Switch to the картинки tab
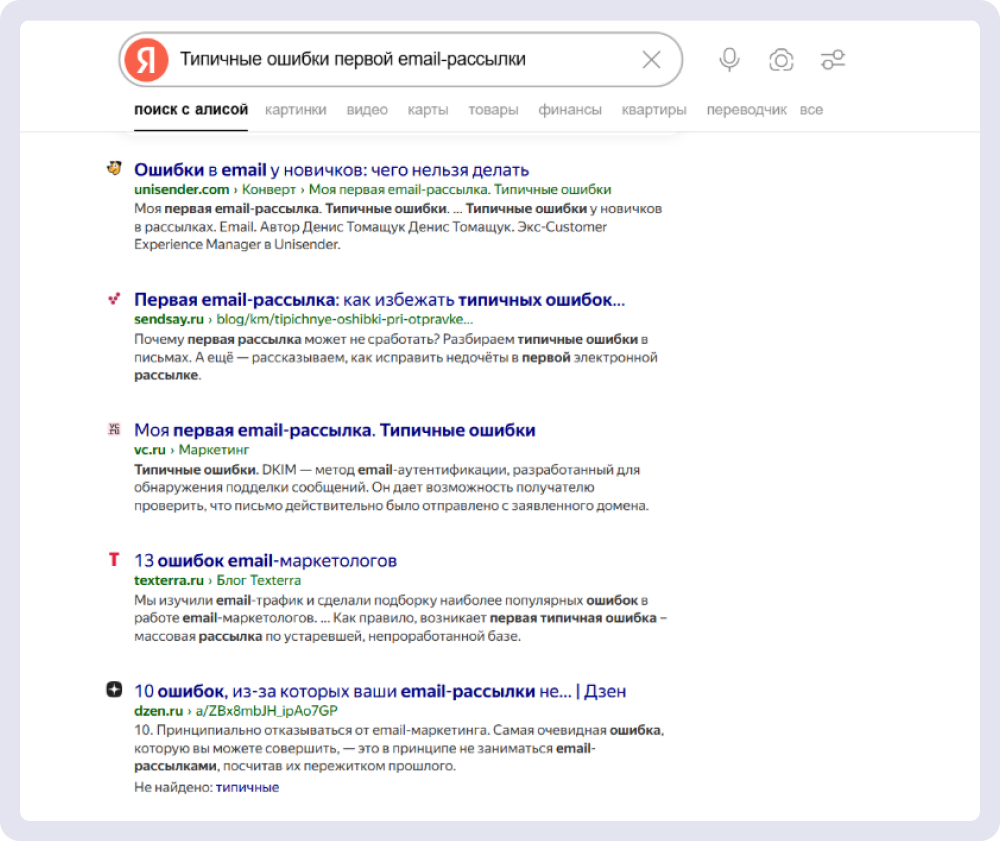The width and height of the screenshot is (1000, 841). [295, 110]
